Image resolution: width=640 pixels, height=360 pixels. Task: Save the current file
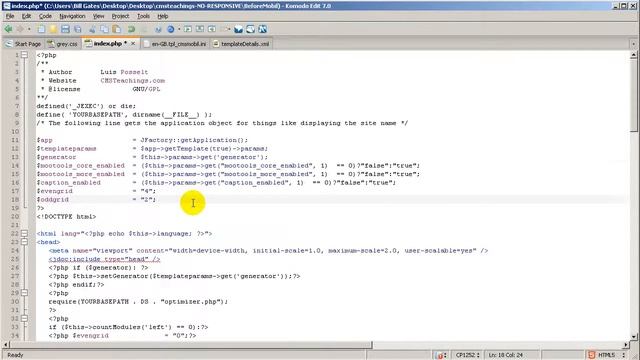[x=65, y=29]
